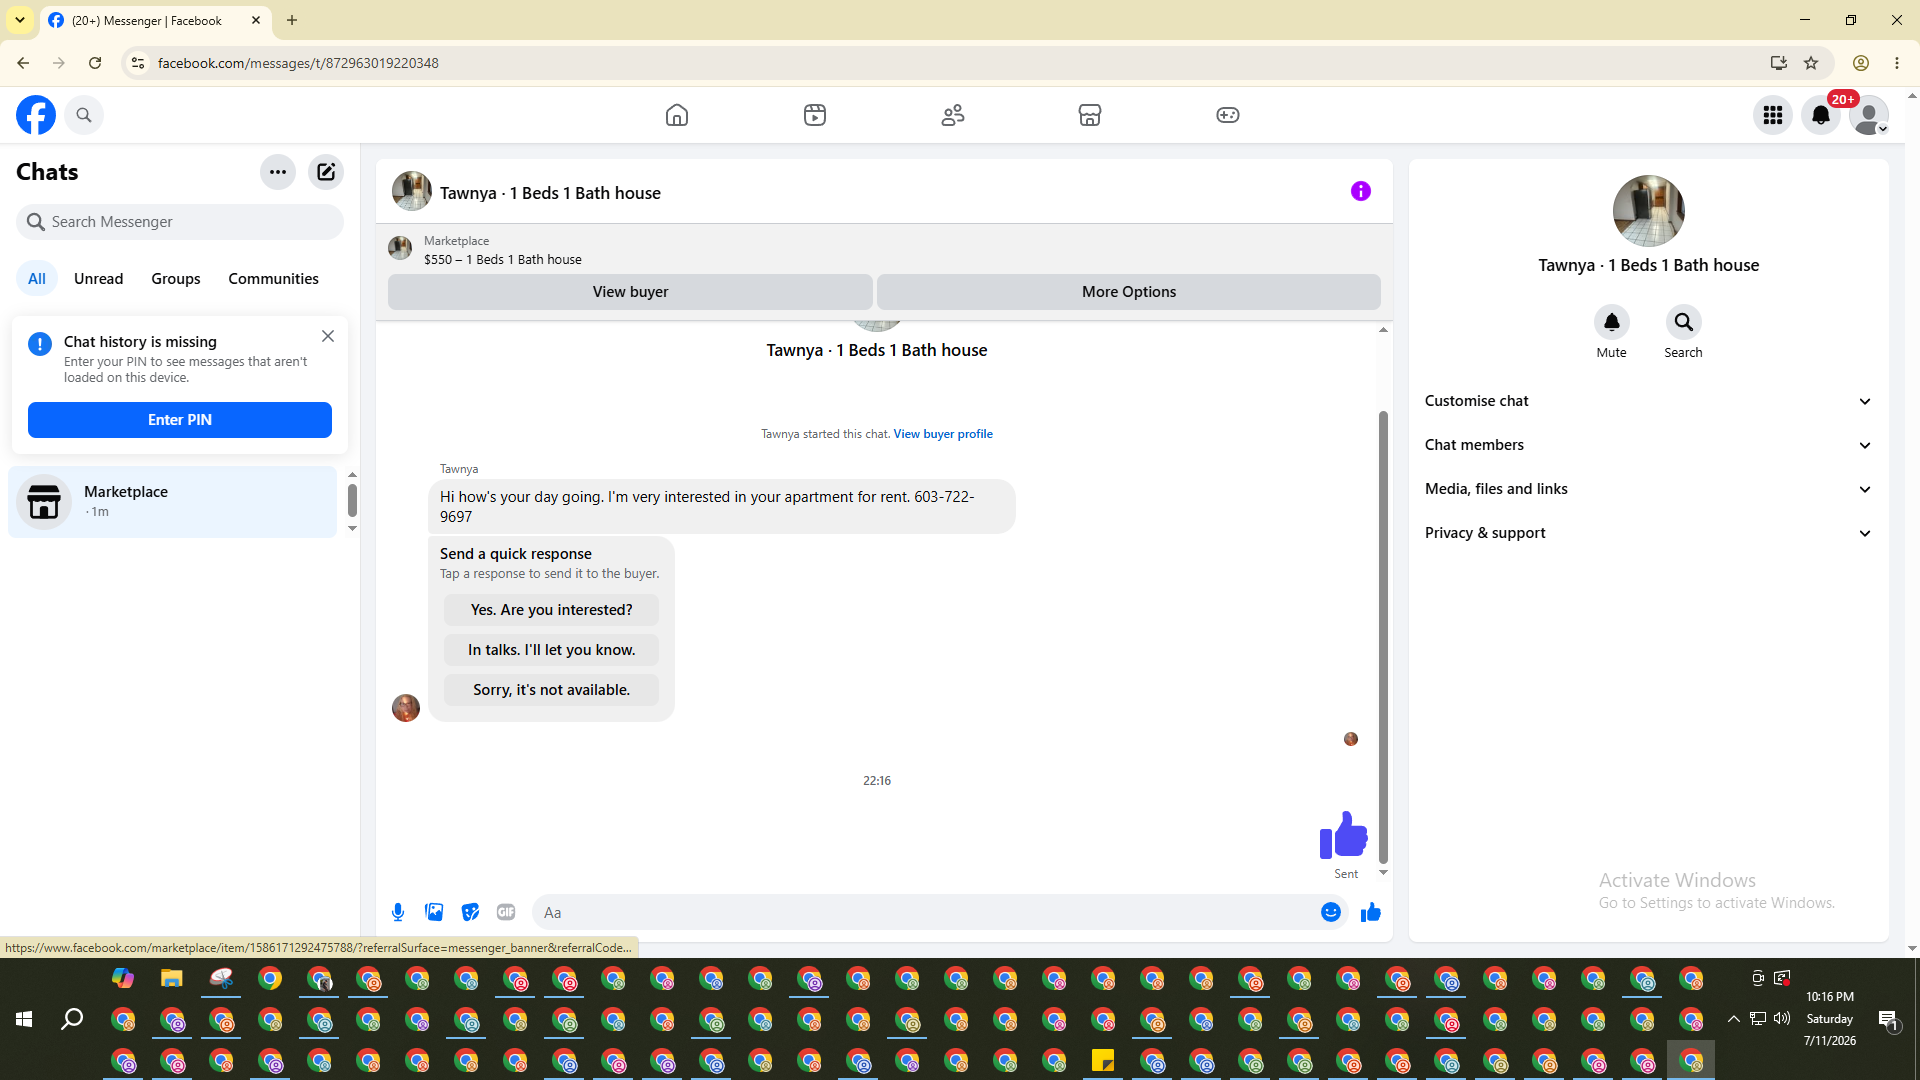Open the Marketplace chat in the list
Screen dimensions: 1920x1080
(x=172, y=502)
